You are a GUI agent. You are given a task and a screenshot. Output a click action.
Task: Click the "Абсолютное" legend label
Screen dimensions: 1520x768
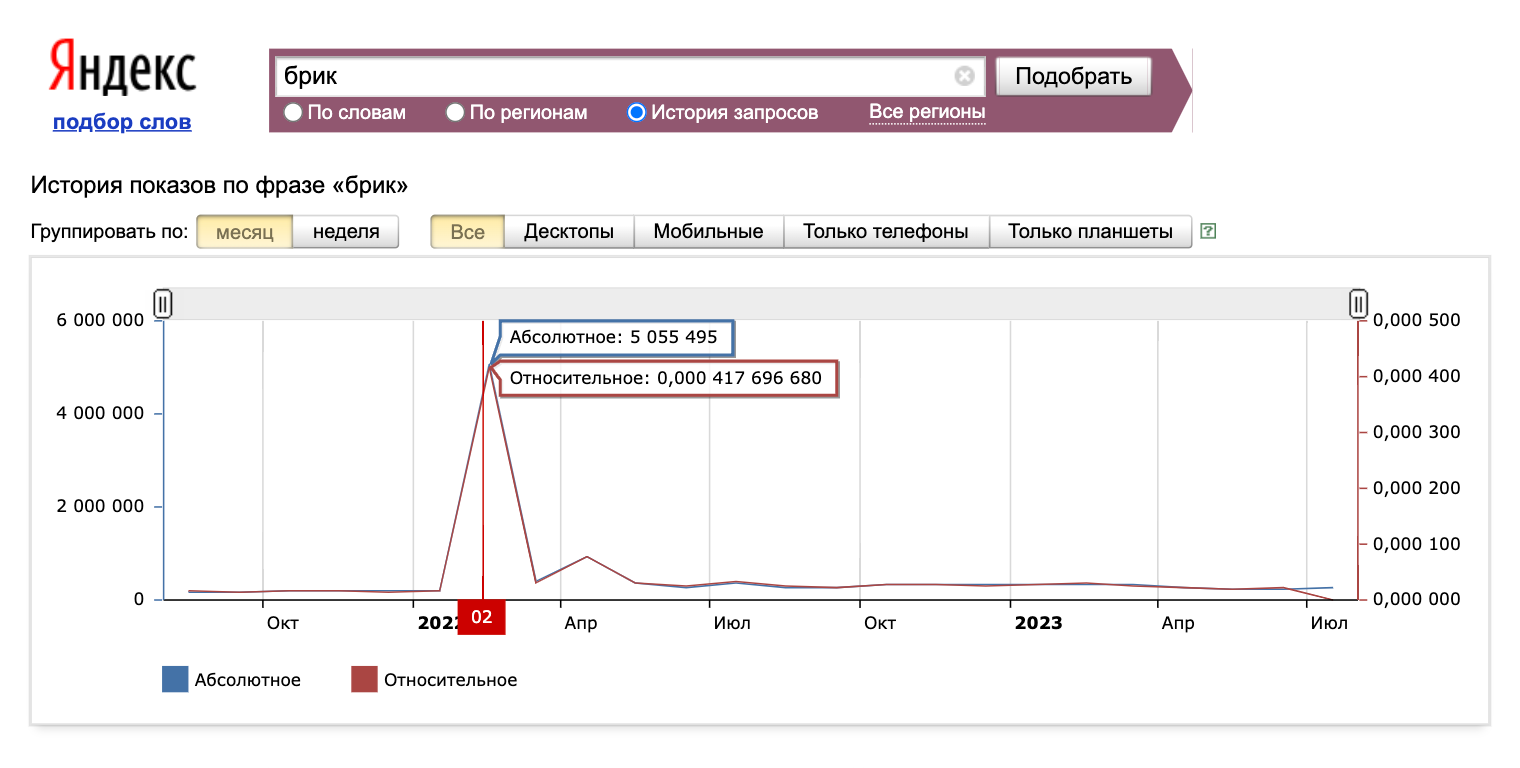(x=248, y=680)
